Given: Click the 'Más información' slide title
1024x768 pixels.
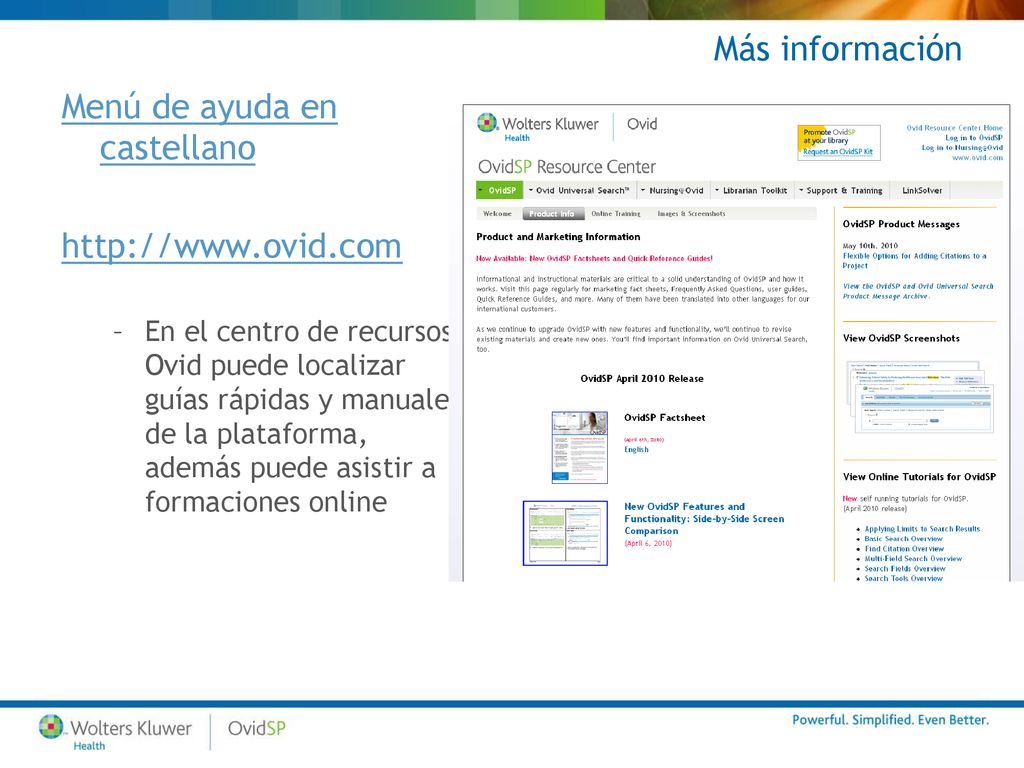Looking at the screenshot, I should [838, 49].
